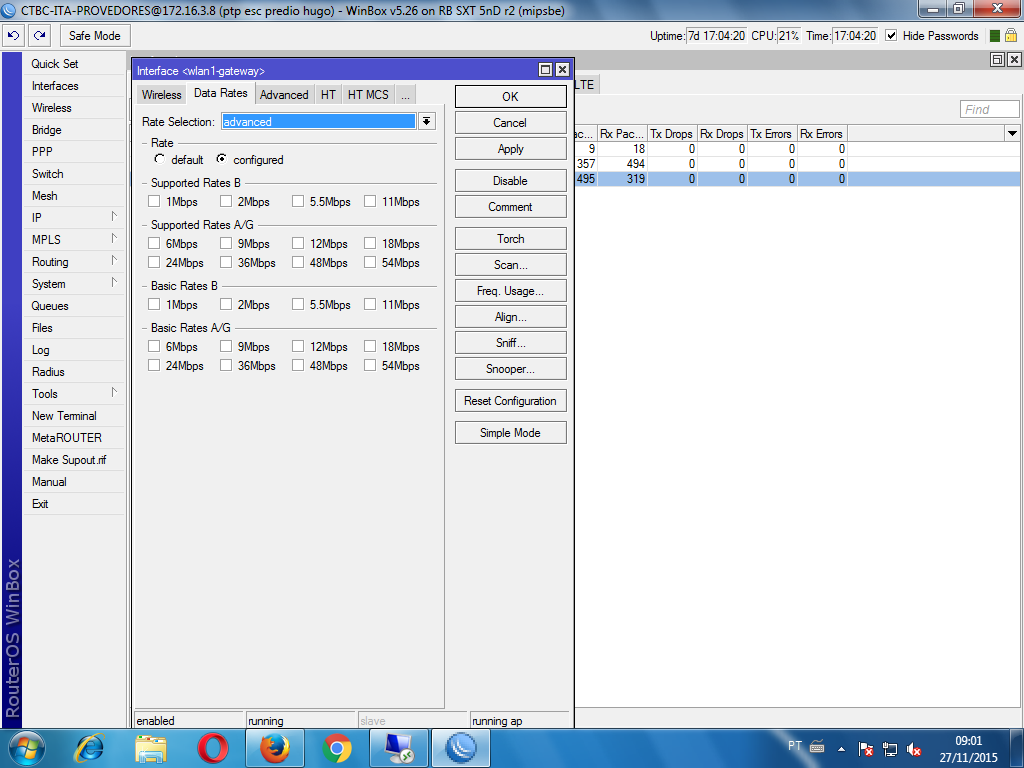Open Google Chrome from the taskbar
The image size is (1024, 768).
(x=337, y=748)
